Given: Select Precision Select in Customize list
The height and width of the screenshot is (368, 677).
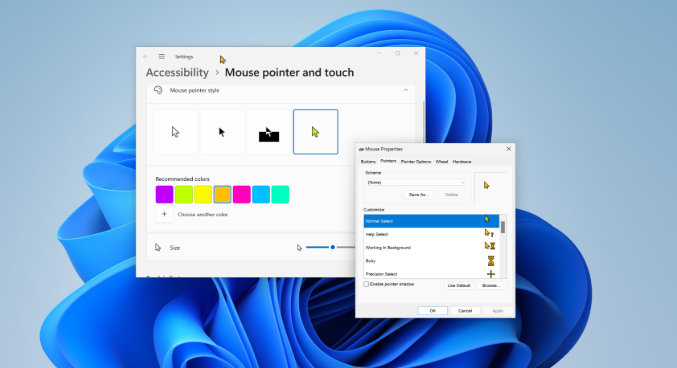Looking at the screenshot, I should coord(431,274).
